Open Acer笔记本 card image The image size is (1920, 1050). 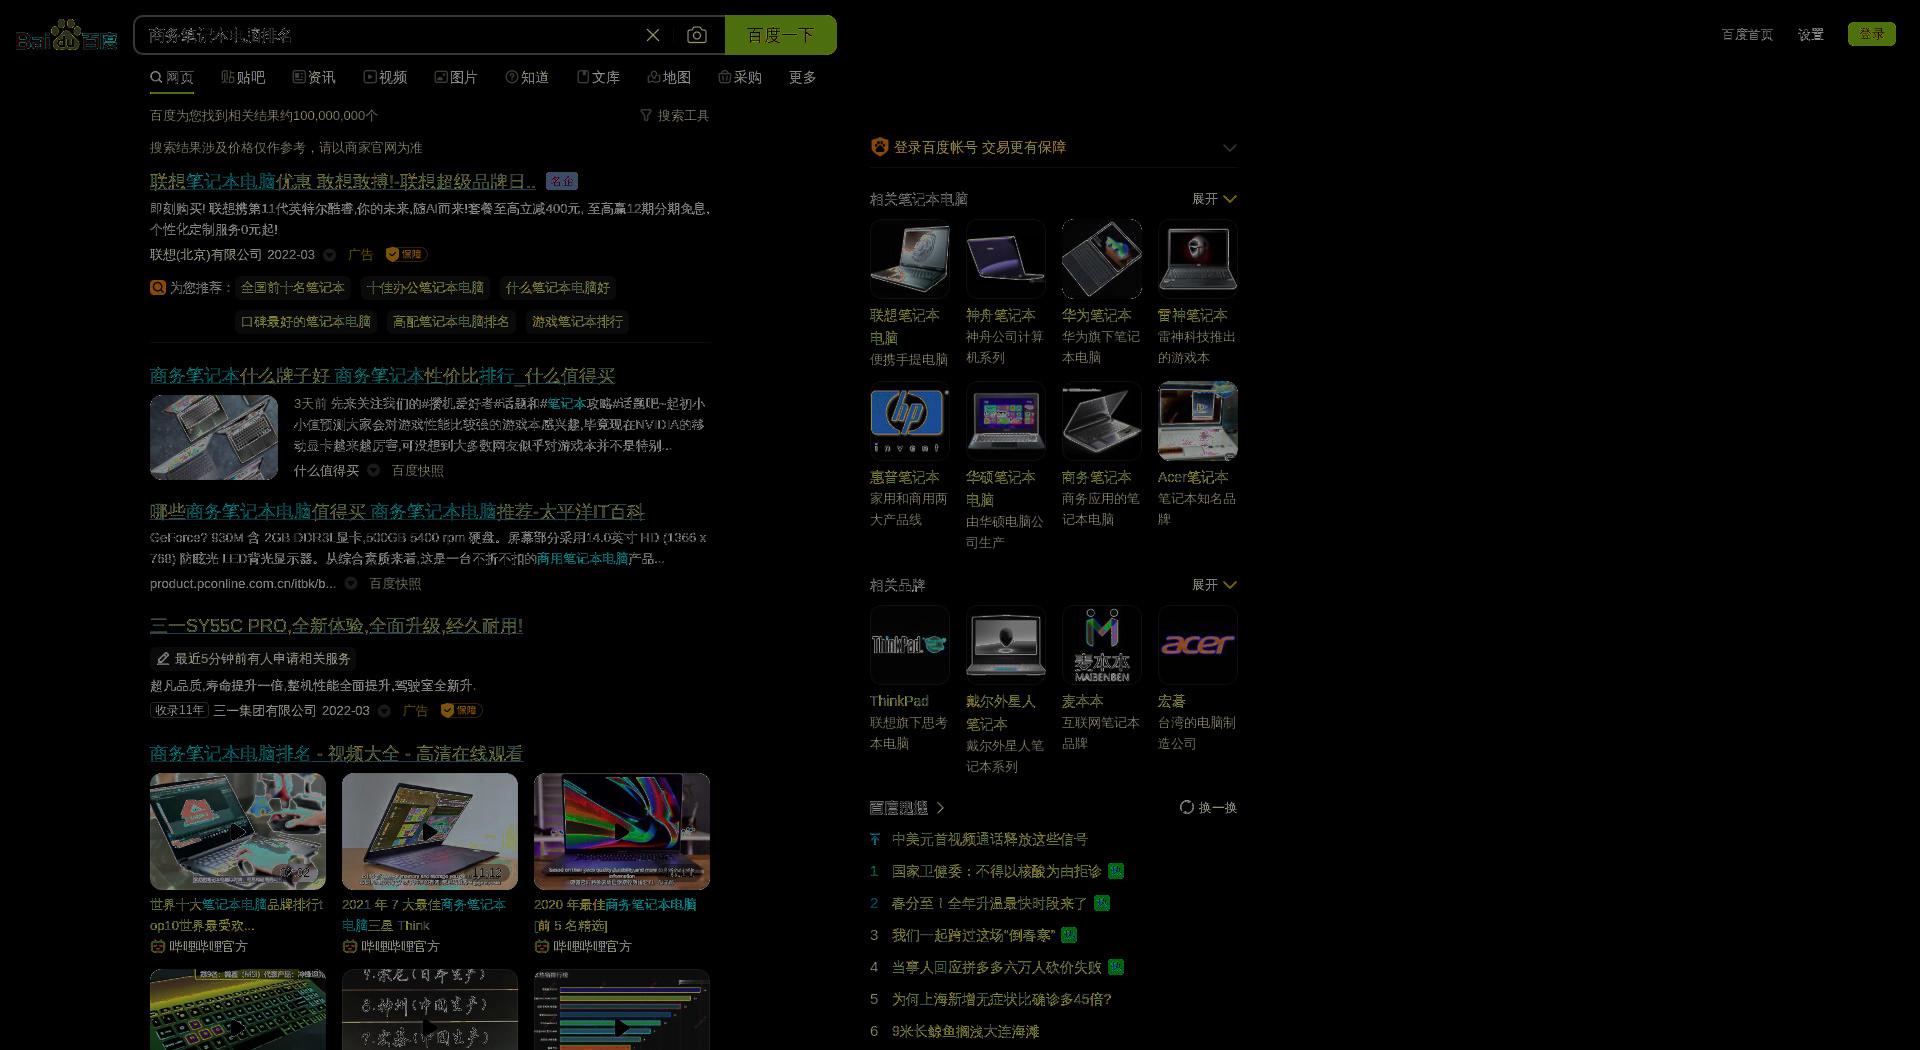tap(1198, 421)
